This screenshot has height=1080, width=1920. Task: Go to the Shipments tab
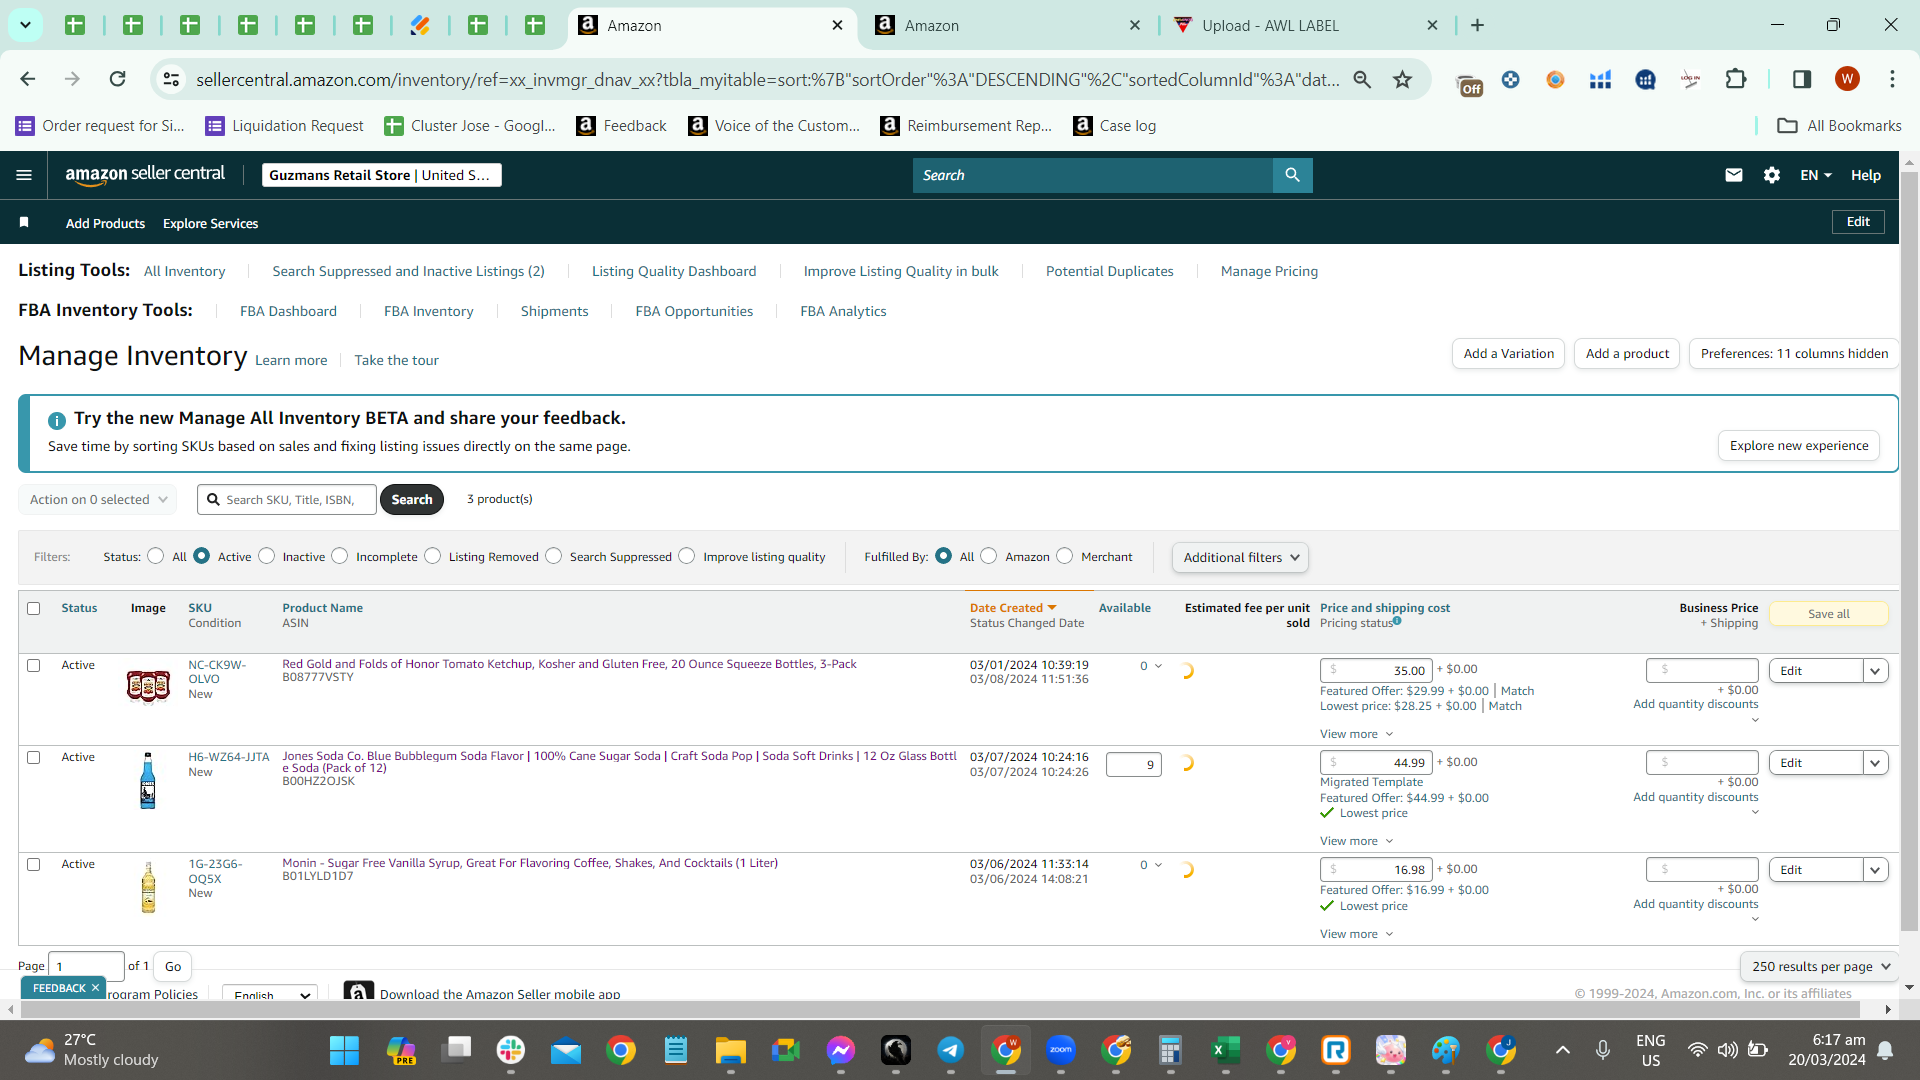point(554,311)
